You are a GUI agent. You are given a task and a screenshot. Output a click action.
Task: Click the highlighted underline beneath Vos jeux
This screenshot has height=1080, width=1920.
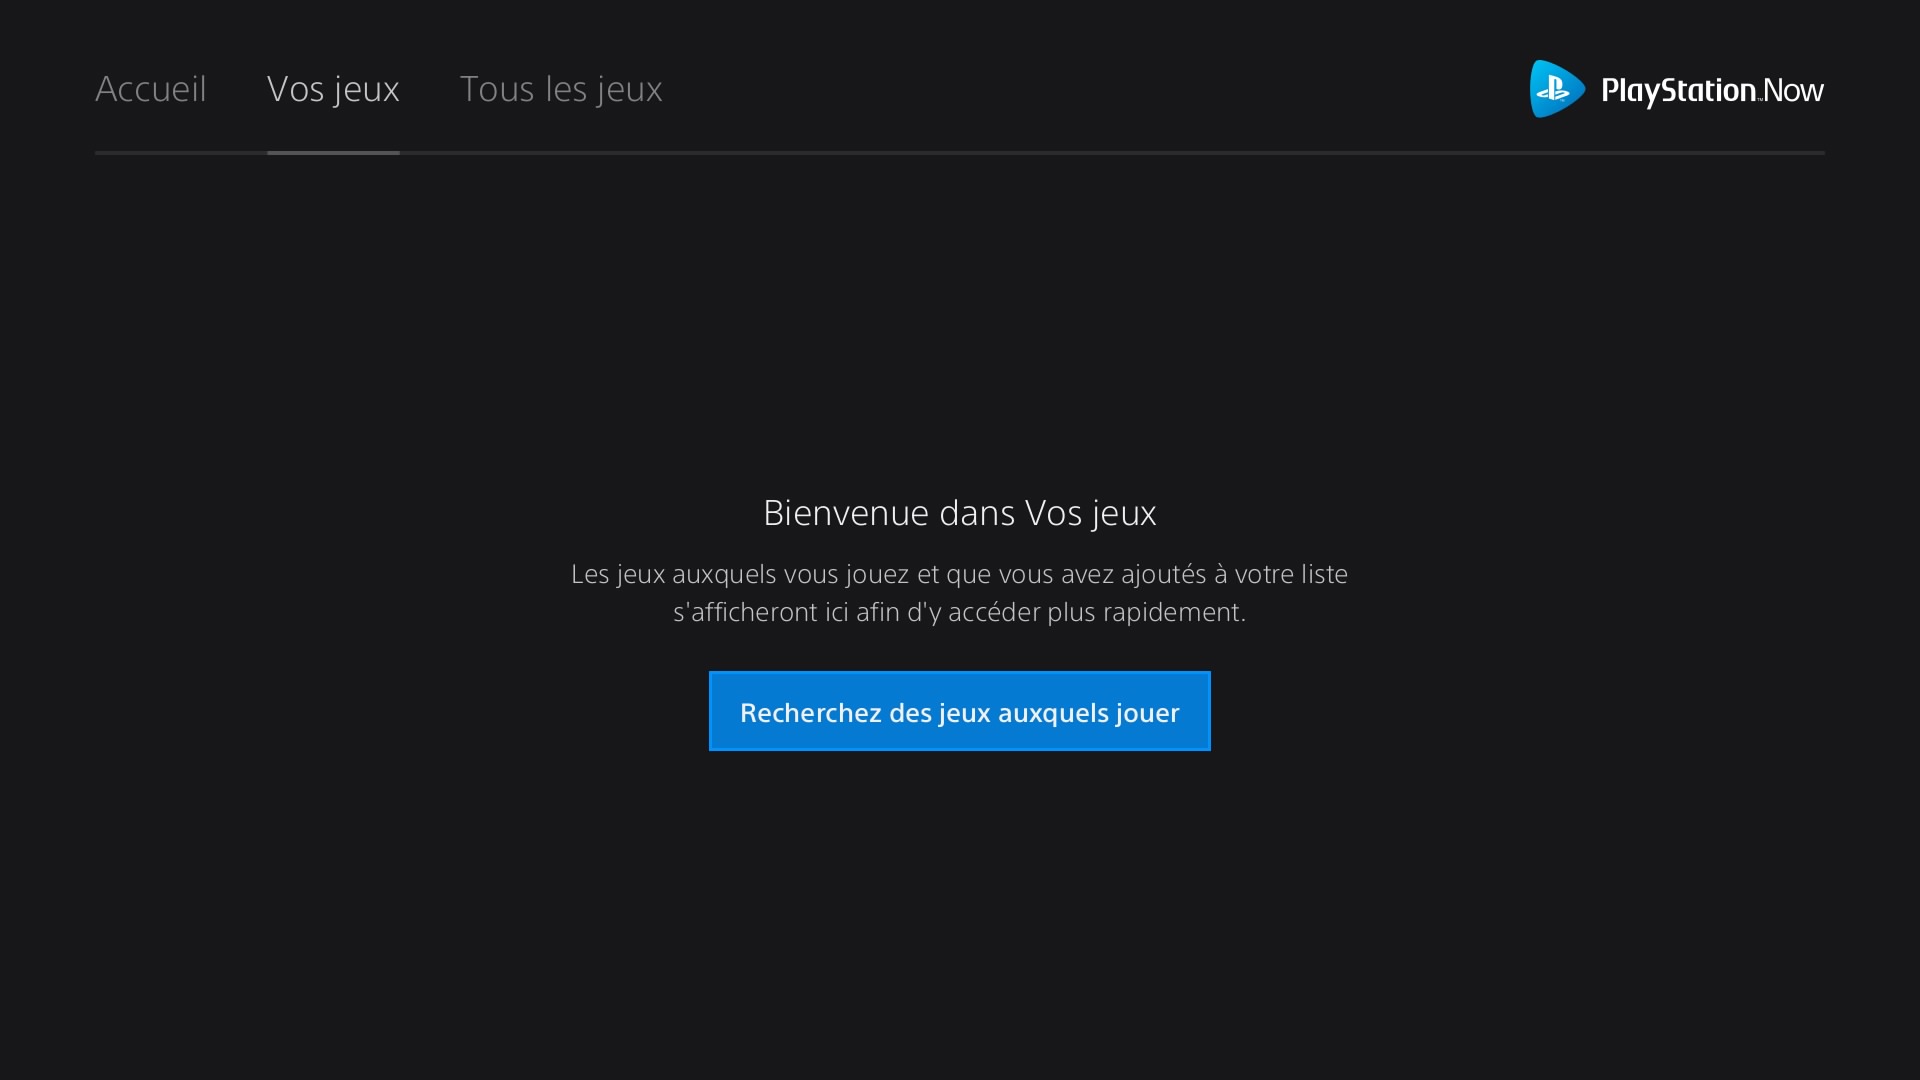(x=333, y=153)
